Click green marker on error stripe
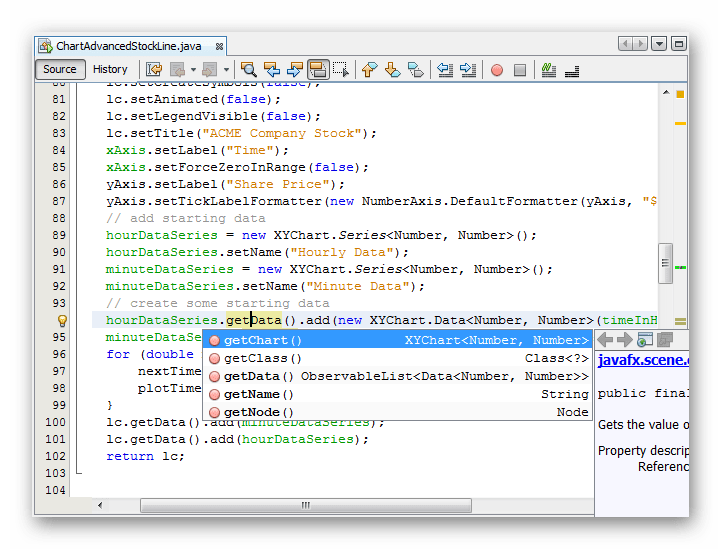Screen dimensions: 721x549 [x=680, y=267]
